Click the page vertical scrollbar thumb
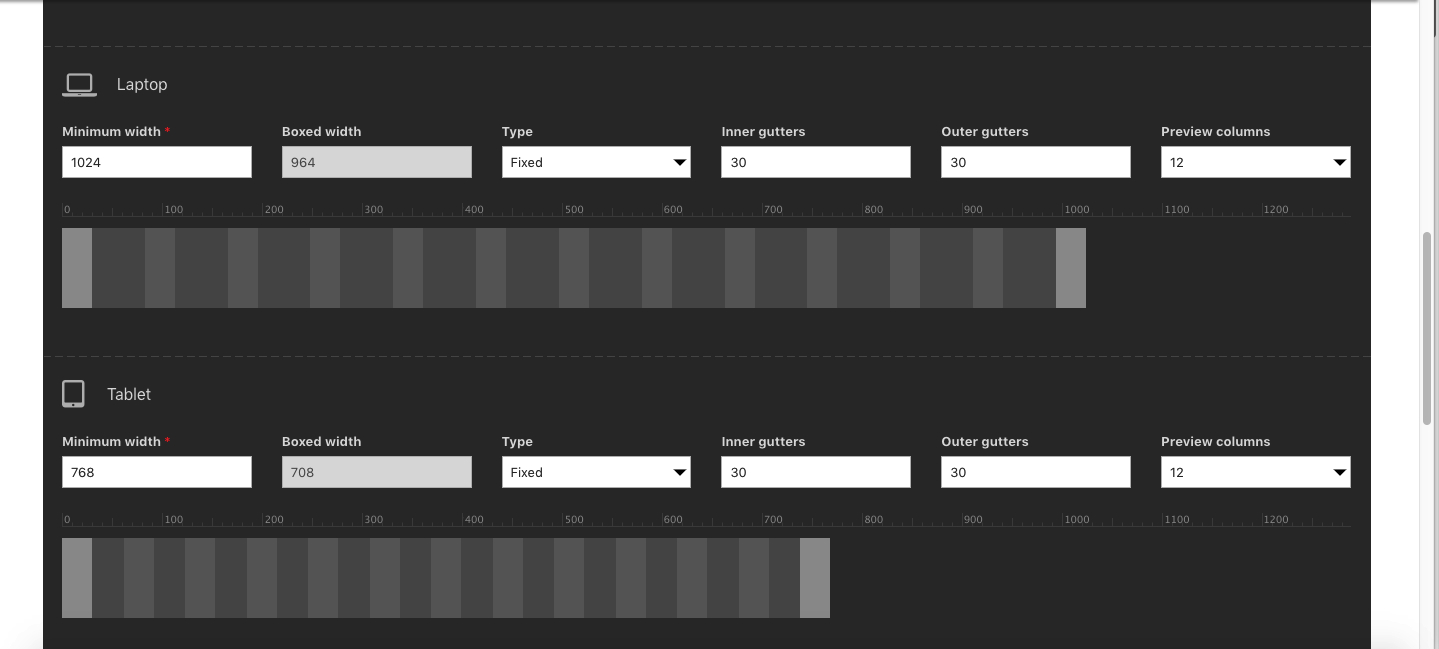The width and height of the screenshot is (1439, 649). point(1428,328)
